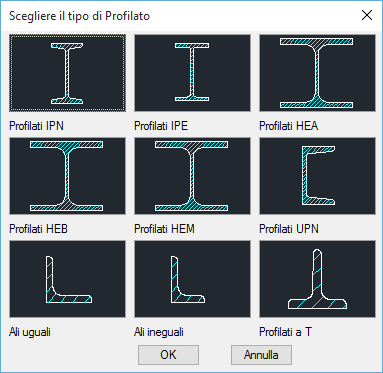Click the "Profilati HEM" label
The width and height of the screenshot is (383, 373).
click(164, 229)
